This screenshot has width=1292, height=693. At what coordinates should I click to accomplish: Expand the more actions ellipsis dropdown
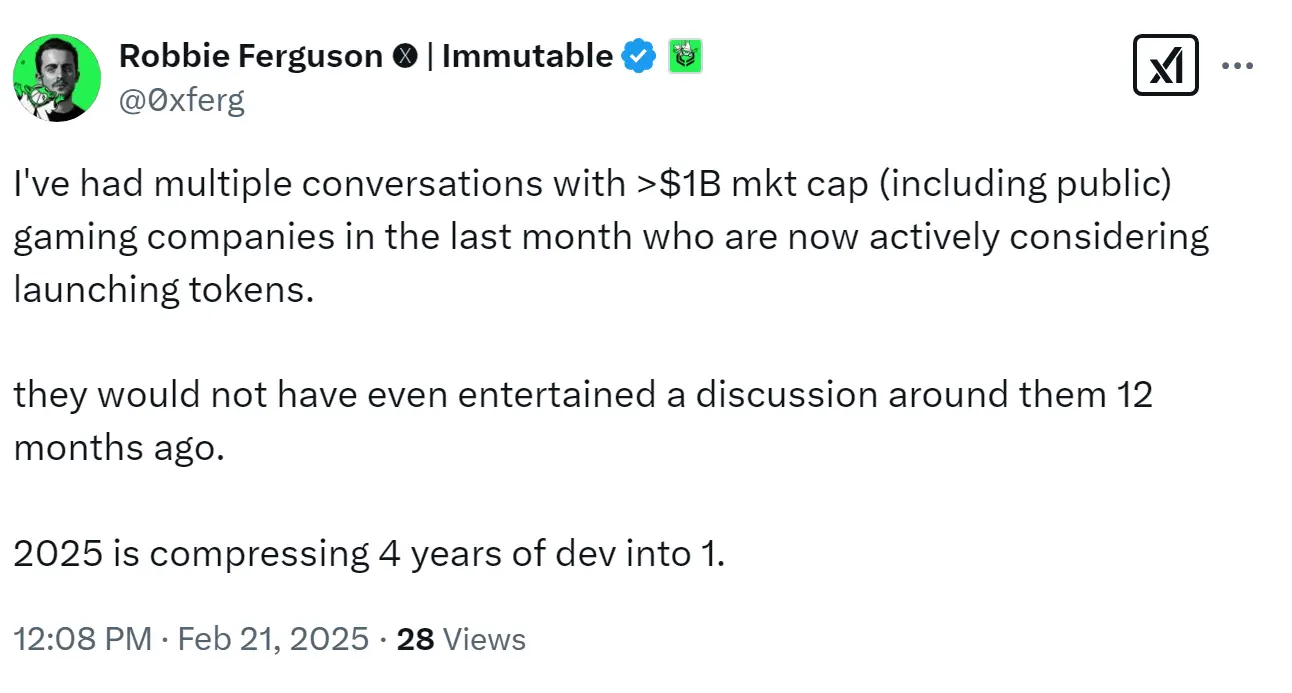click(x=1239, y=64)
